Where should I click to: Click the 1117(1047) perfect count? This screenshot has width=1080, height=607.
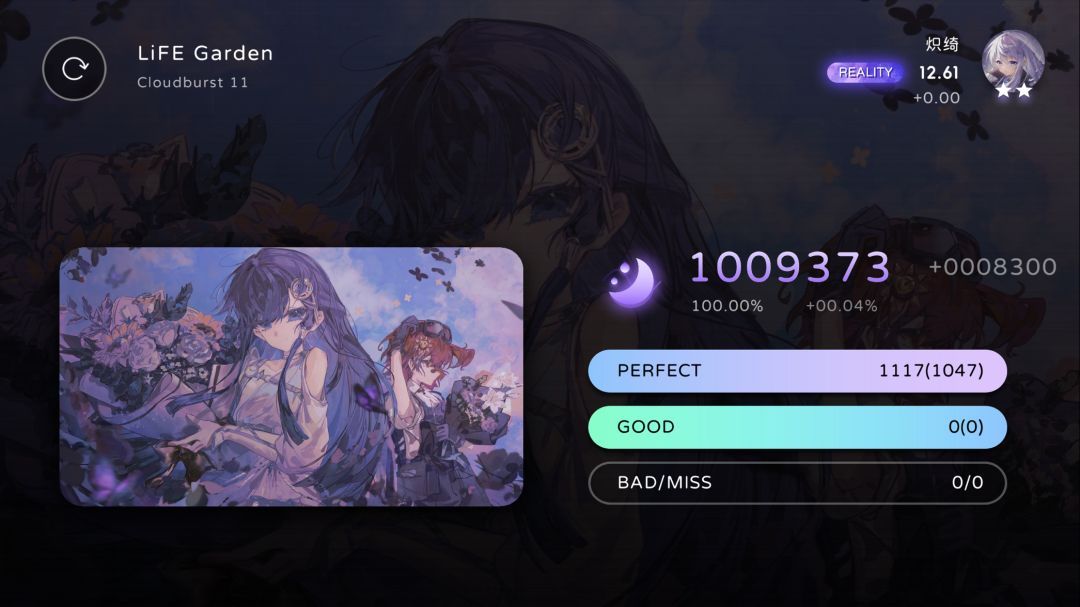click(931, 371)
